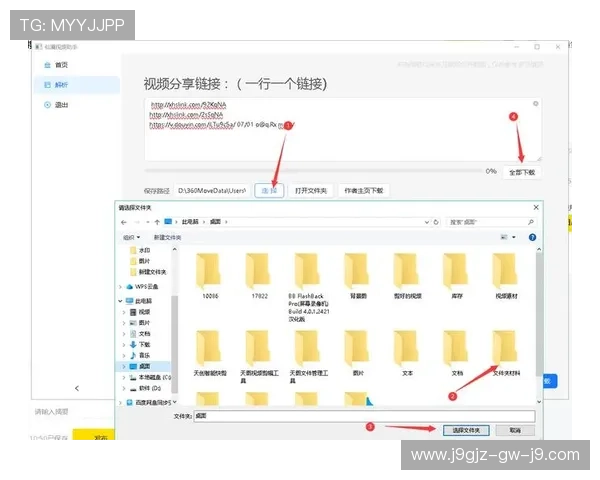The image size is (600, 480).
Task: Select the 17822 folder
Action: pos(259,276)
